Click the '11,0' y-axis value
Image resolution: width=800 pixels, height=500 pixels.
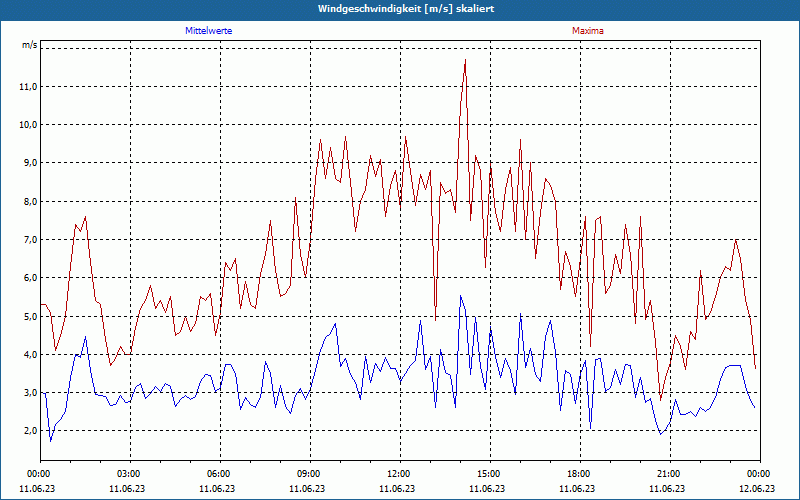tap(28, 87)
